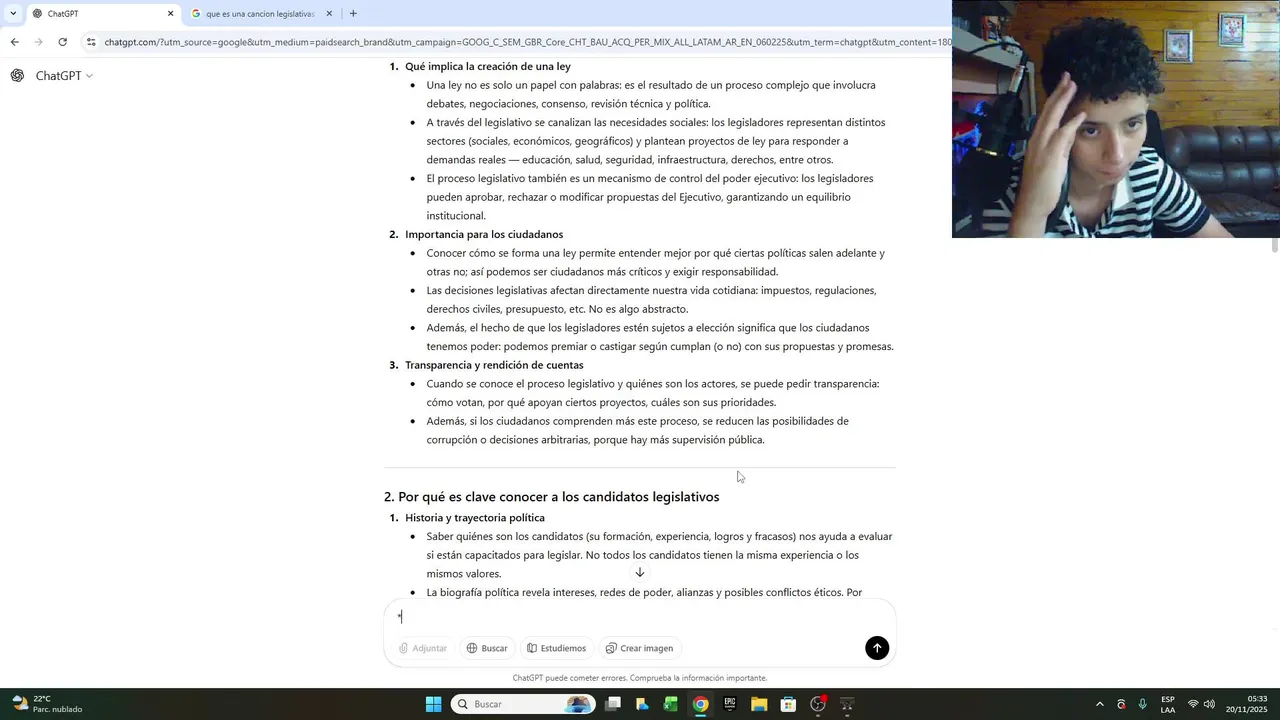
Task: Open the Windows Start menu
Action: [x=433, y=704]
